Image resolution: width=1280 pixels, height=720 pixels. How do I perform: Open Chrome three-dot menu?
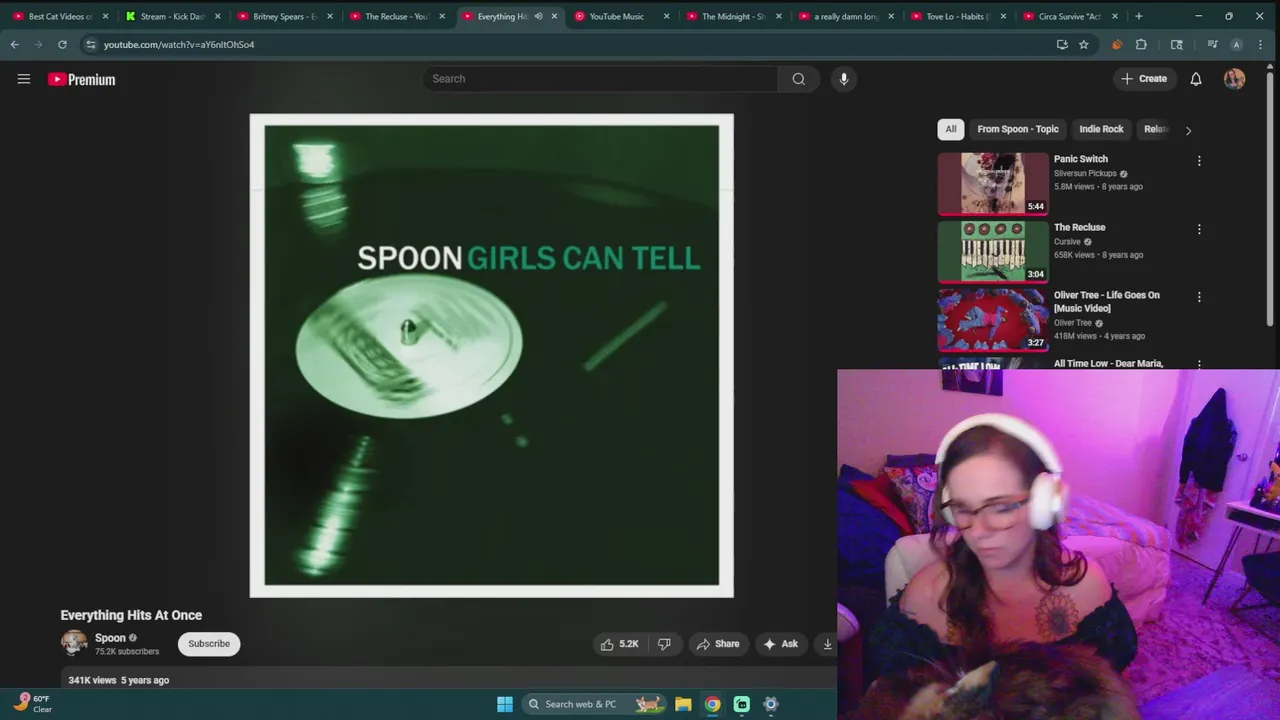[x=1260, y=44]
